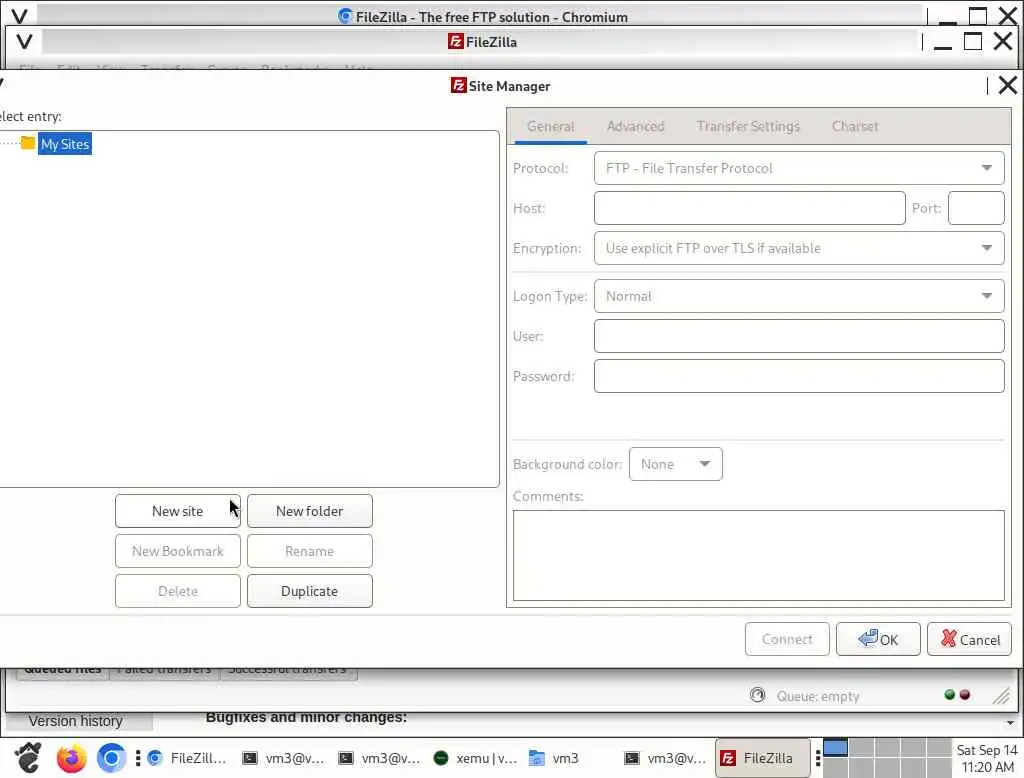Open the FileZilla window menu button
The image size is (1024, 778).
tap(24, 41)
